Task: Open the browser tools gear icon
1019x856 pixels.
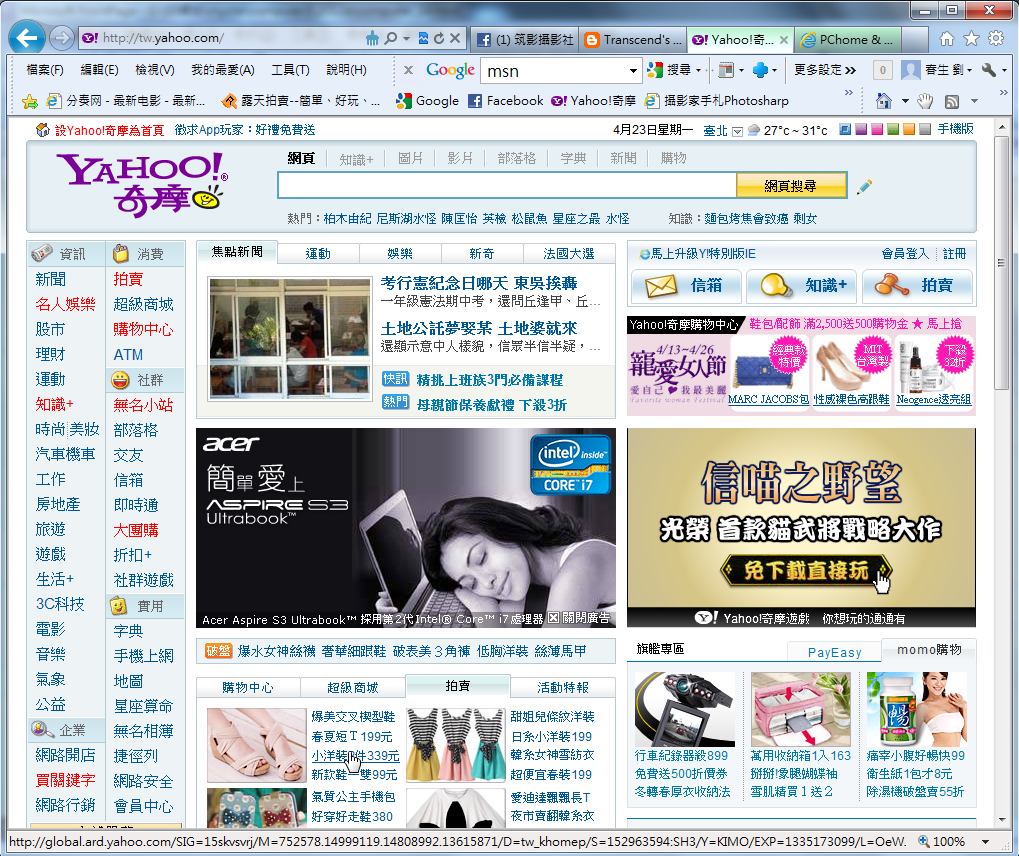Action: pos(996,39)
